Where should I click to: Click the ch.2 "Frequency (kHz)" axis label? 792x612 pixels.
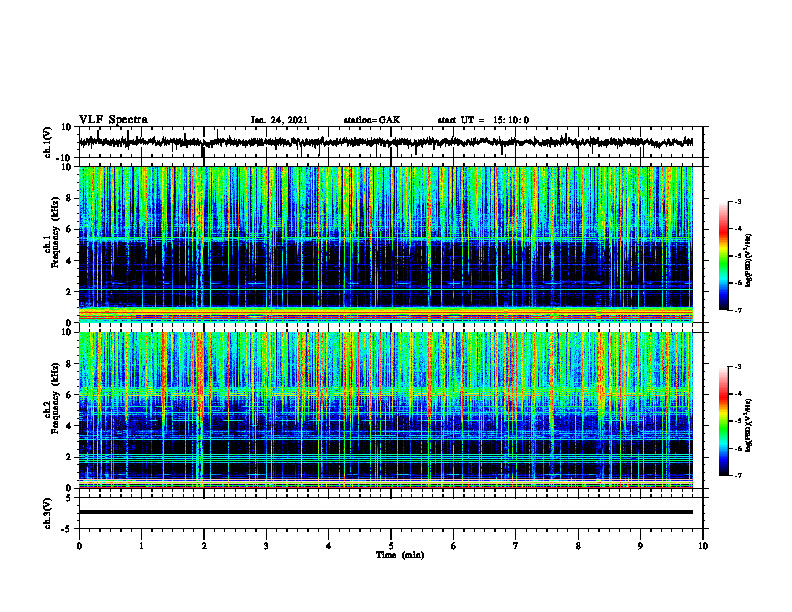(55, 398)
